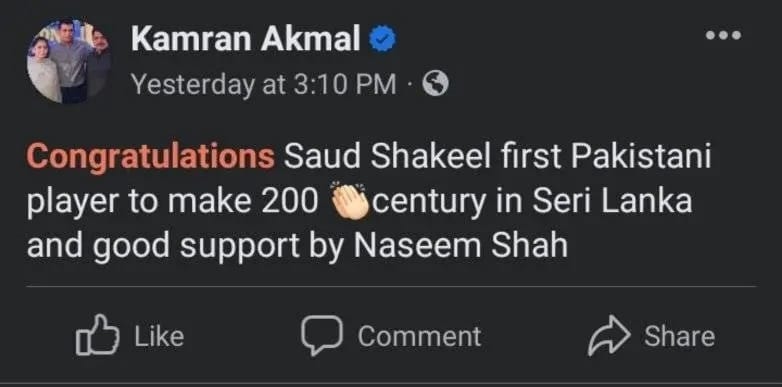The height and width of the screenshot is (387, 782).
Task: Click the Share text label
Action: coord(679,336)
